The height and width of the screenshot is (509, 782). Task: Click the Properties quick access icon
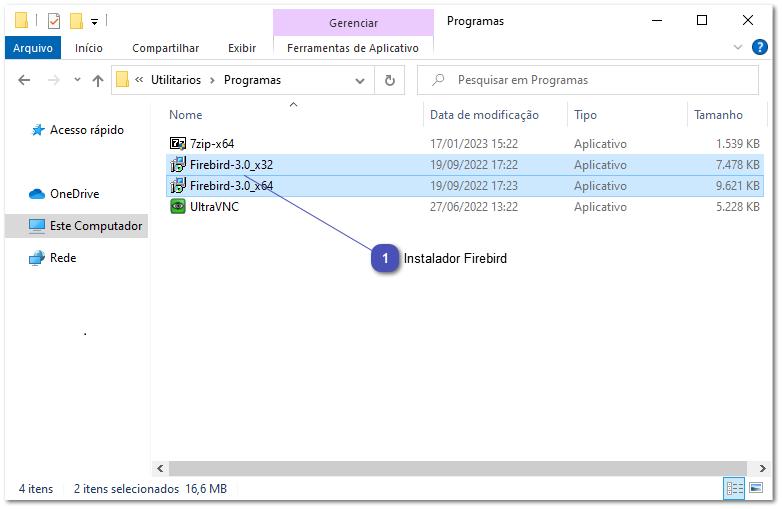(x=54, y=21)
